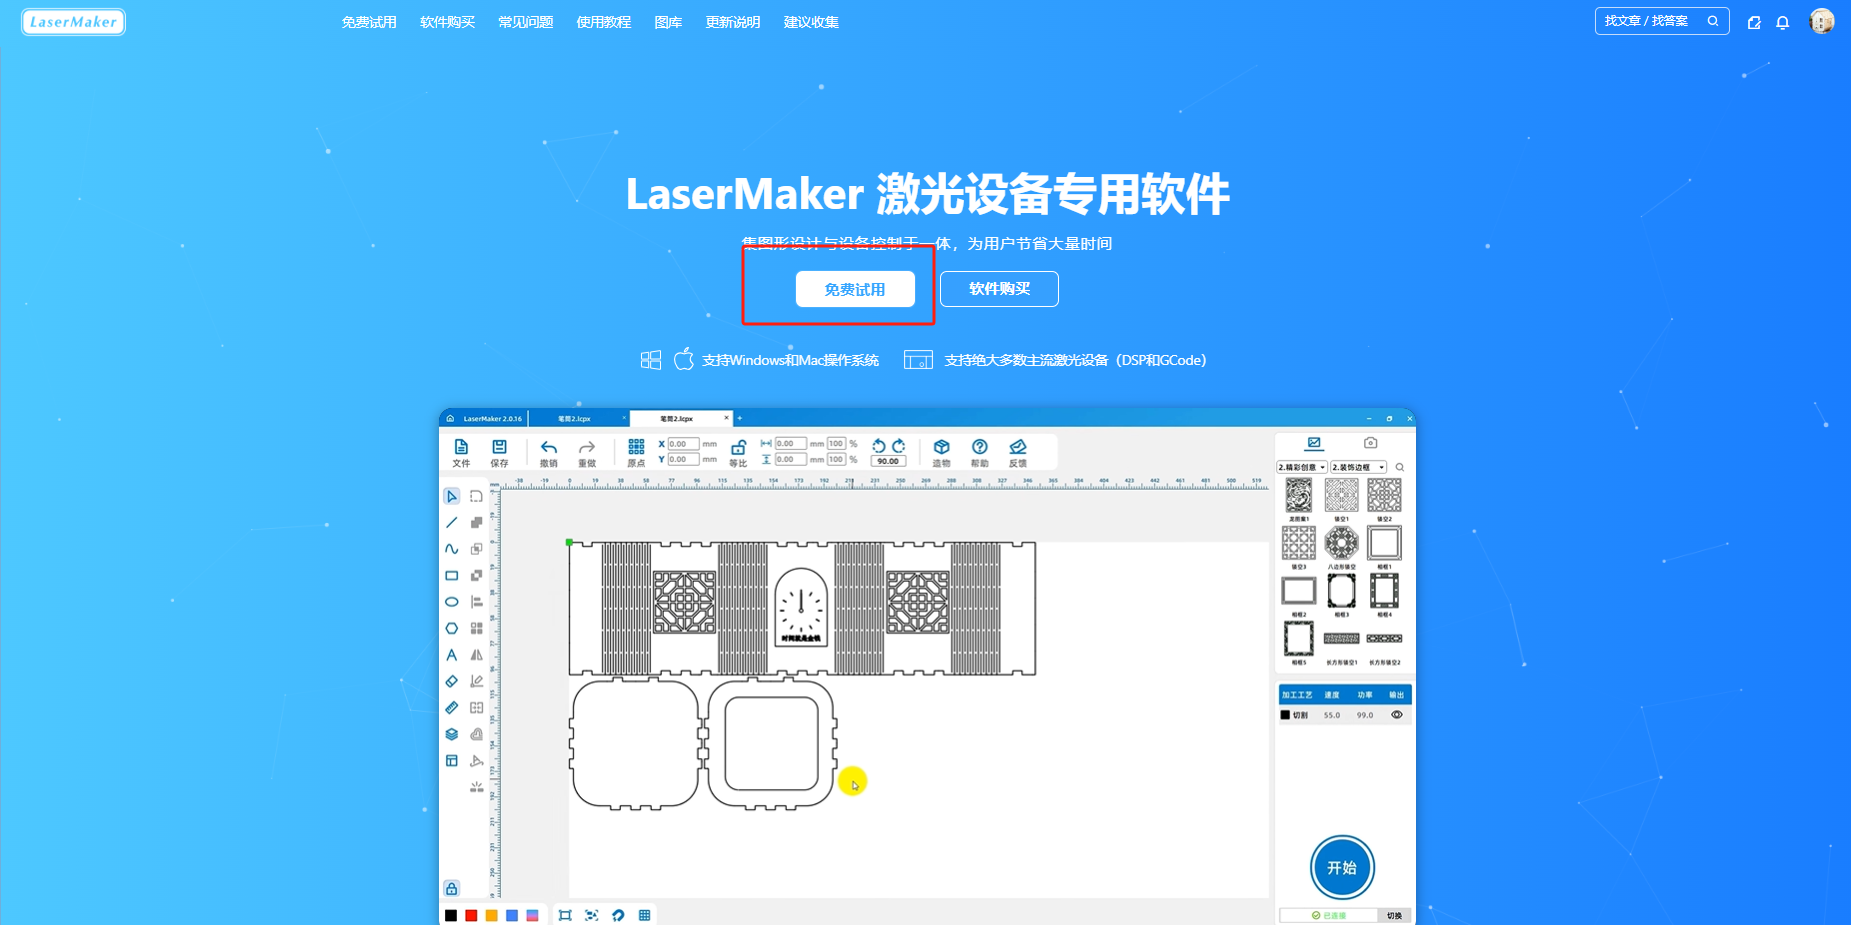Select the ellipse drawing tool
Image resolution: width=1851 pixels, height=925 pixels.
click(452, 602)
